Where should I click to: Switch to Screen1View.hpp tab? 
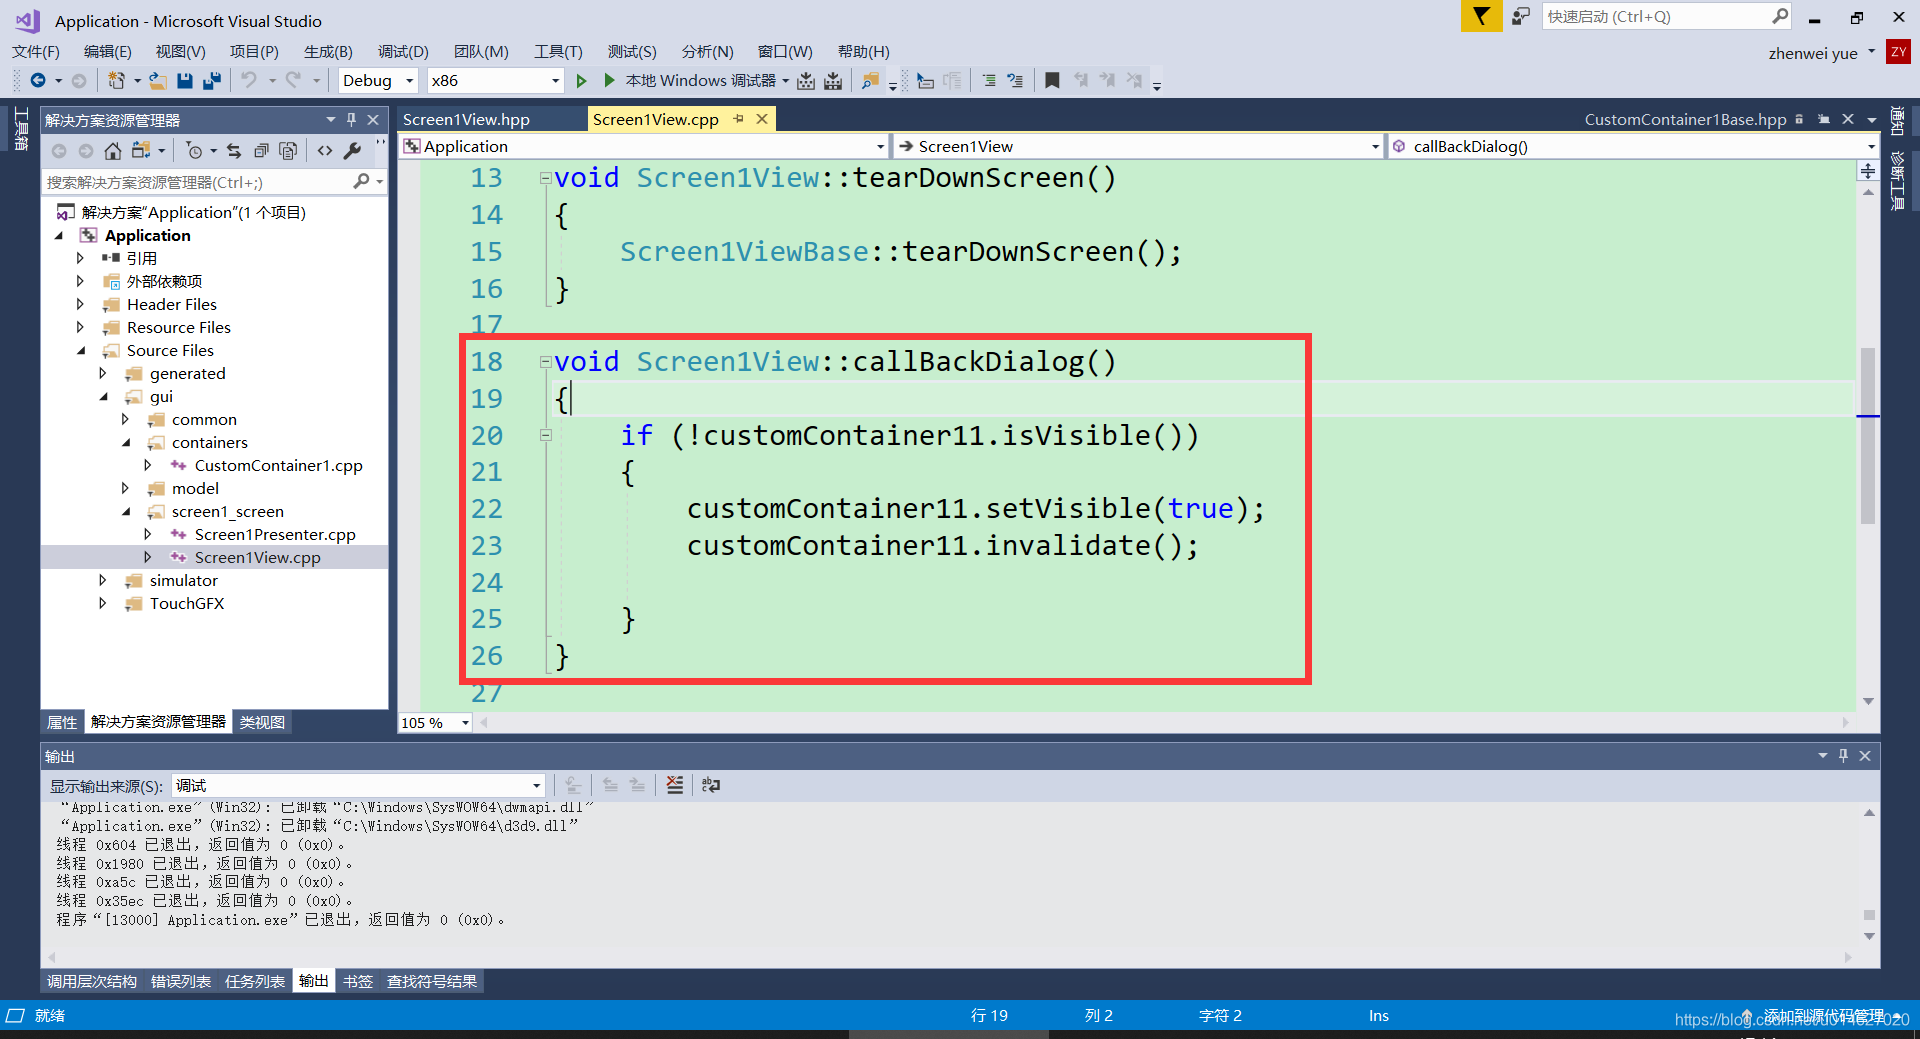point(466,119)
